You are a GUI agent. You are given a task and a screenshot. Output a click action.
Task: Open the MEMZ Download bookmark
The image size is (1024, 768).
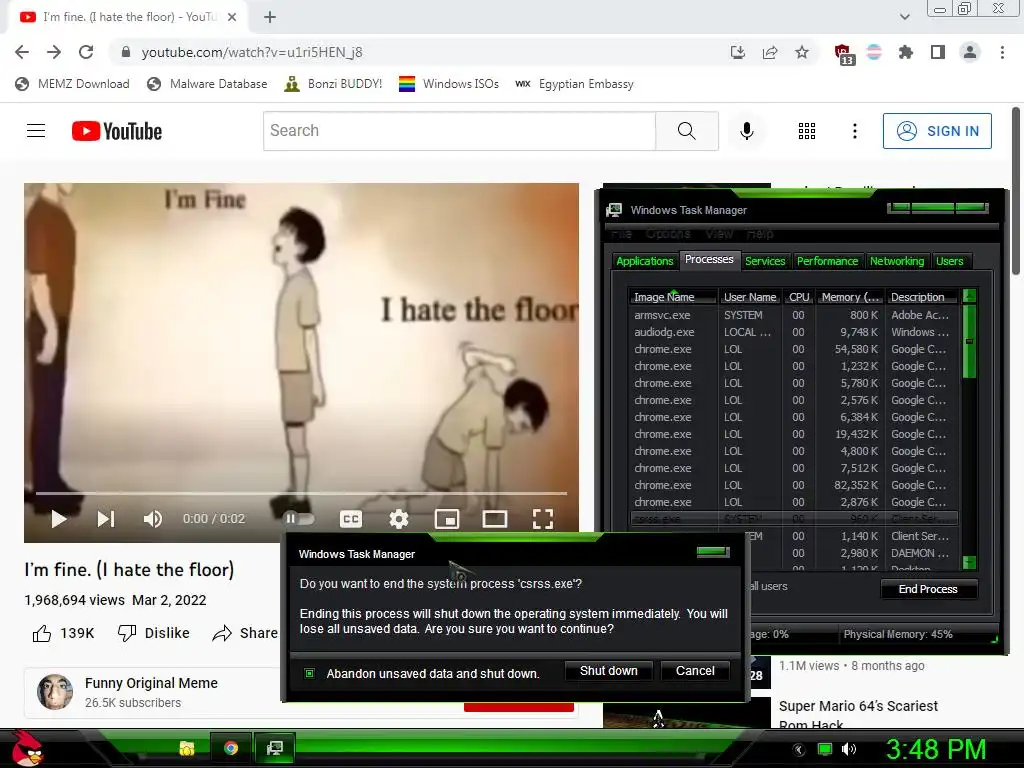tap(72, 84)
